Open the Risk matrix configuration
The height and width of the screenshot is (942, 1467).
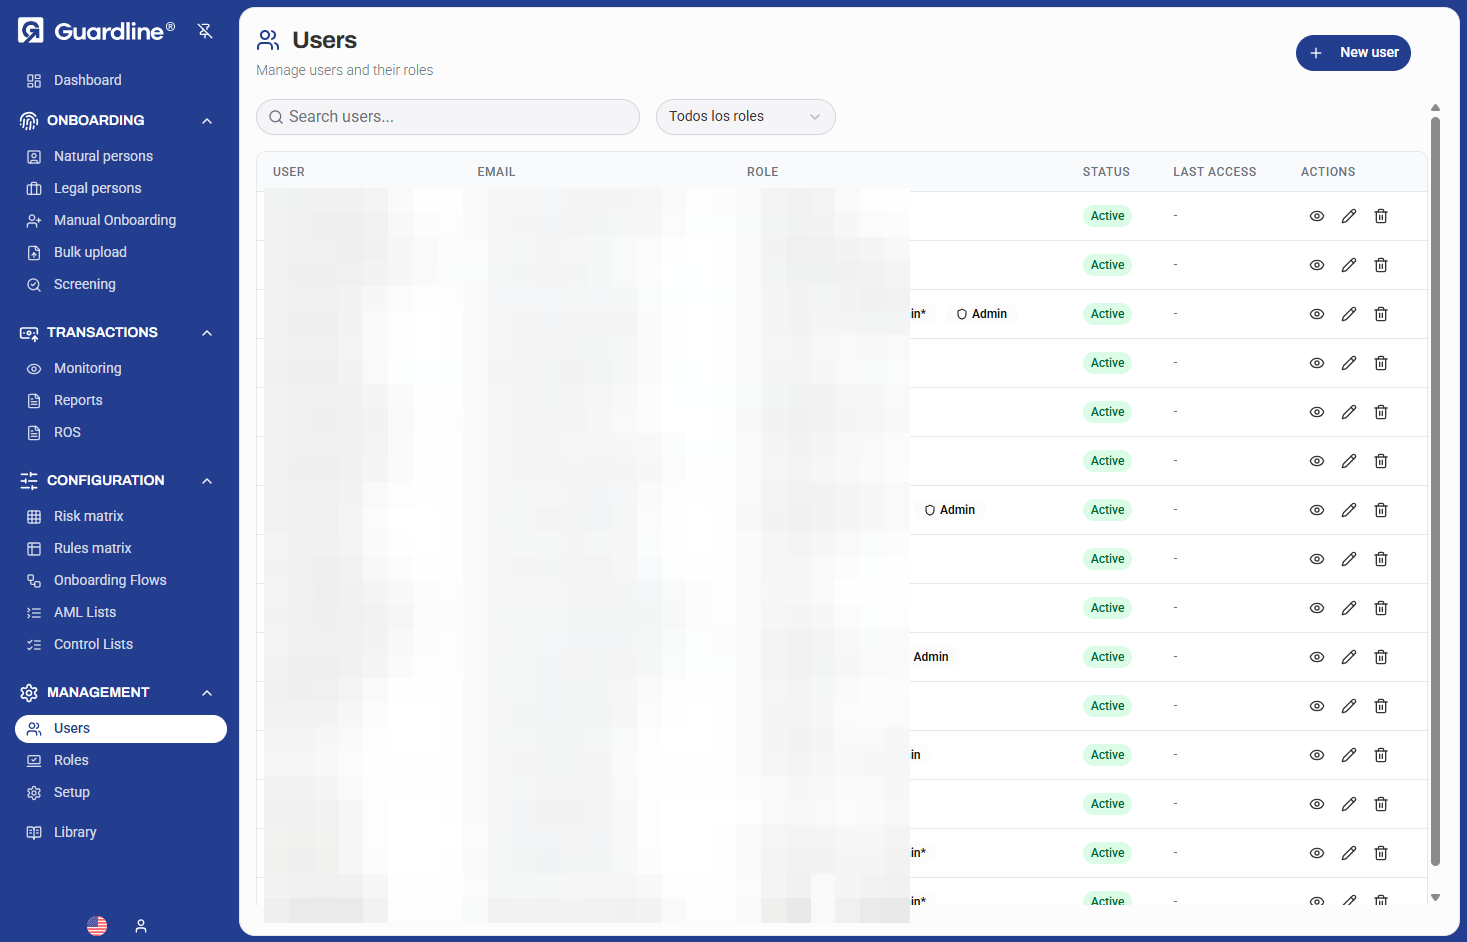(x=89, y=516)
